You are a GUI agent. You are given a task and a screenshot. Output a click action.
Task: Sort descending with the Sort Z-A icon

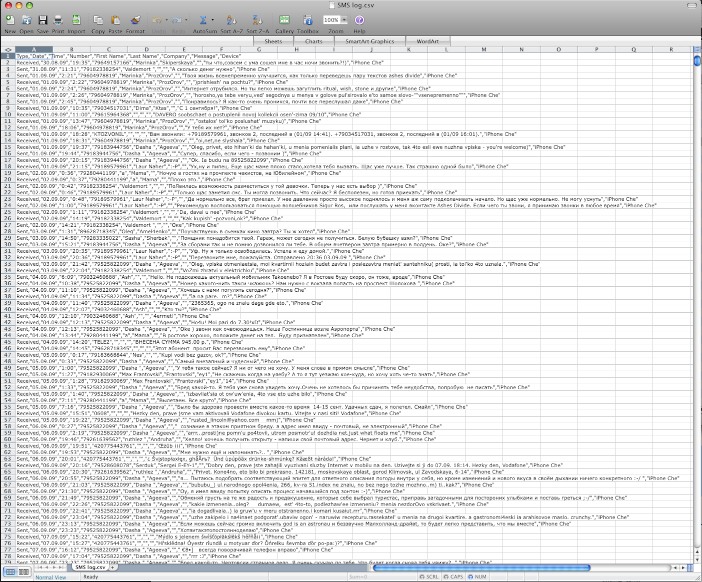point(257,20)
